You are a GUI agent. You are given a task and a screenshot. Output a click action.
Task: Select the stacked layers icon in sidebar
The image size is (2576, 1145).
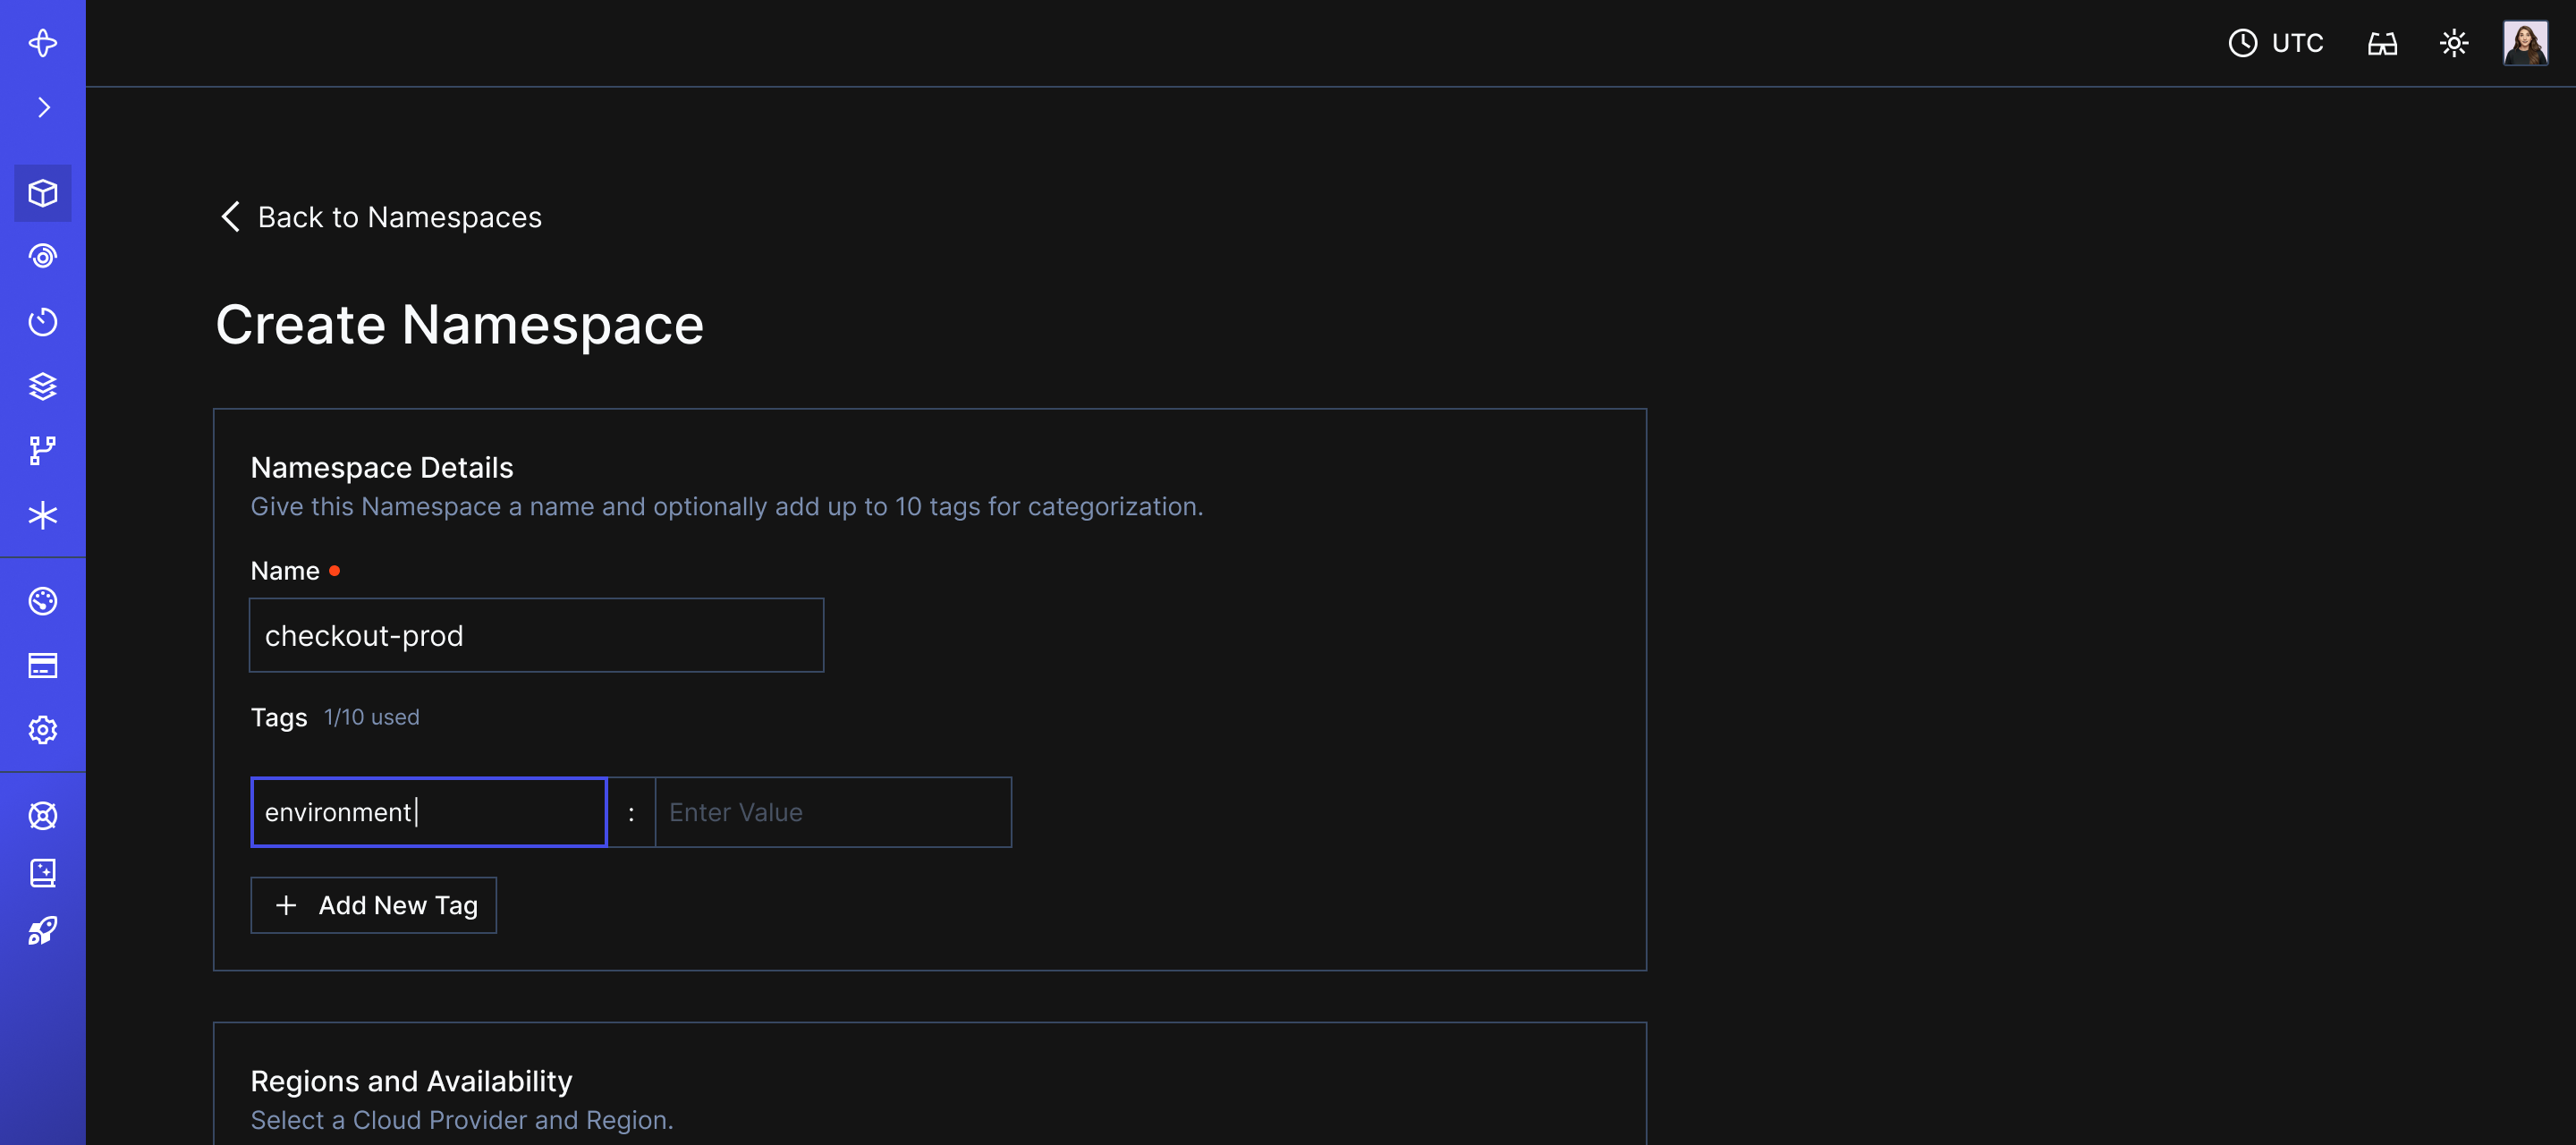click(x=43, y=387)
